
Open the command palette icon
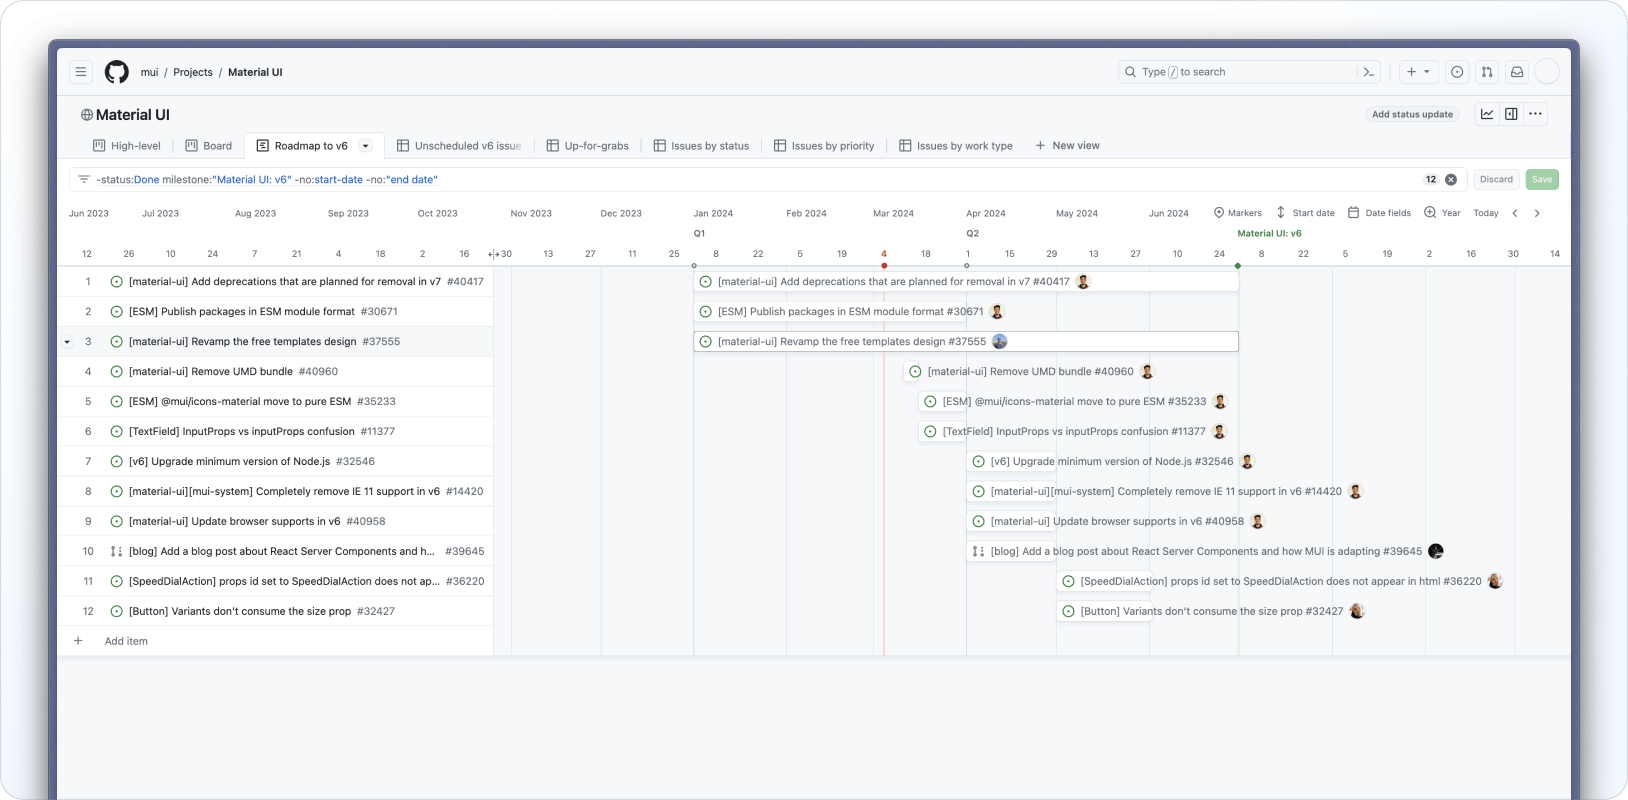[x=1369, y=72]
